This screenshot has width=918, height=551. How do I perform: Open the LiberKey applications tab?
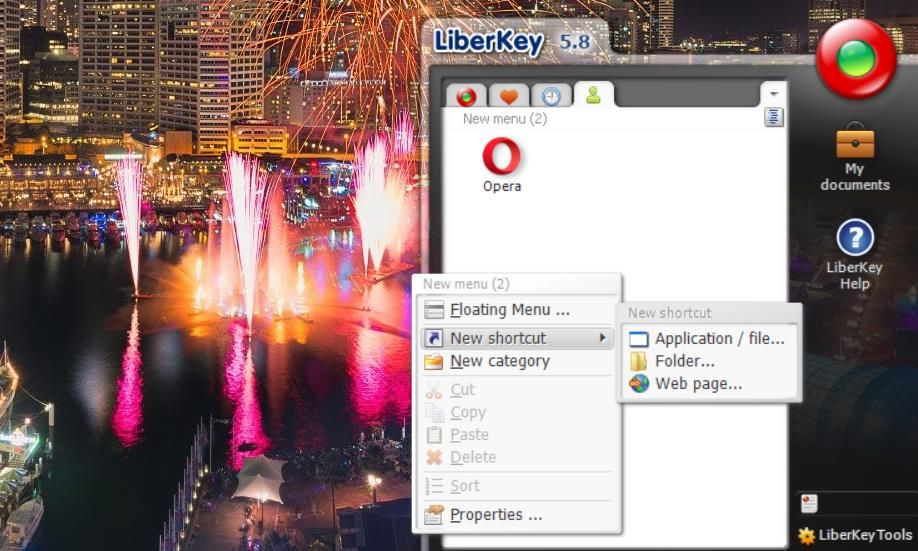coord(466,95)
